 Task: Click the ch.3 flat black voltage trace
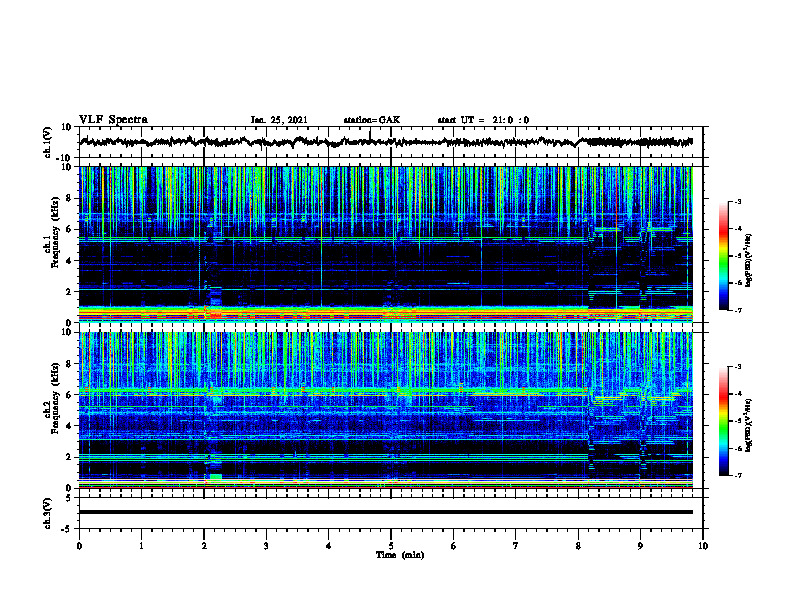[386, 512]
